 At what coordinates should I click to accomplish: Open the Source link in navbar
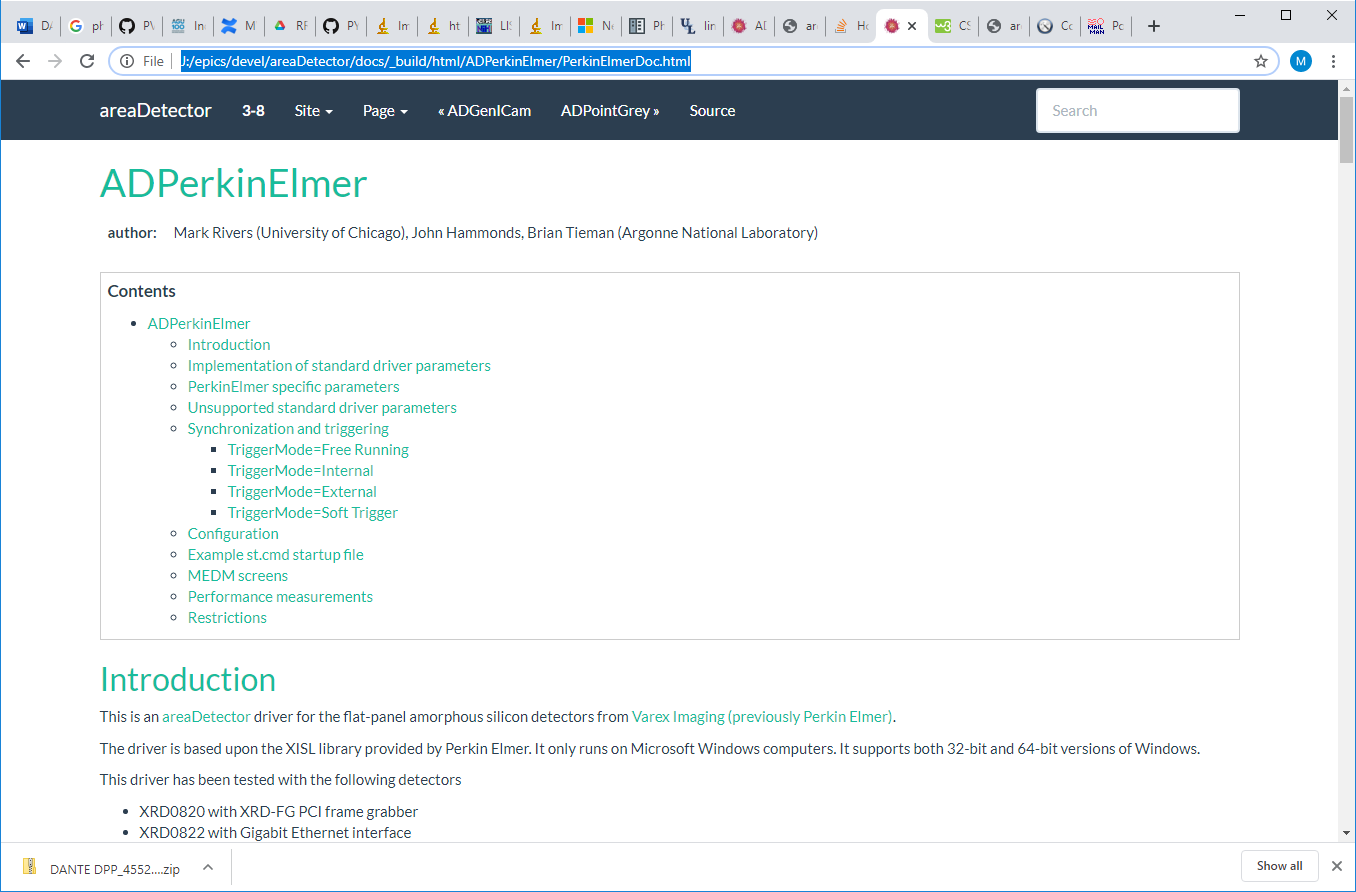(x=712, y=111)
